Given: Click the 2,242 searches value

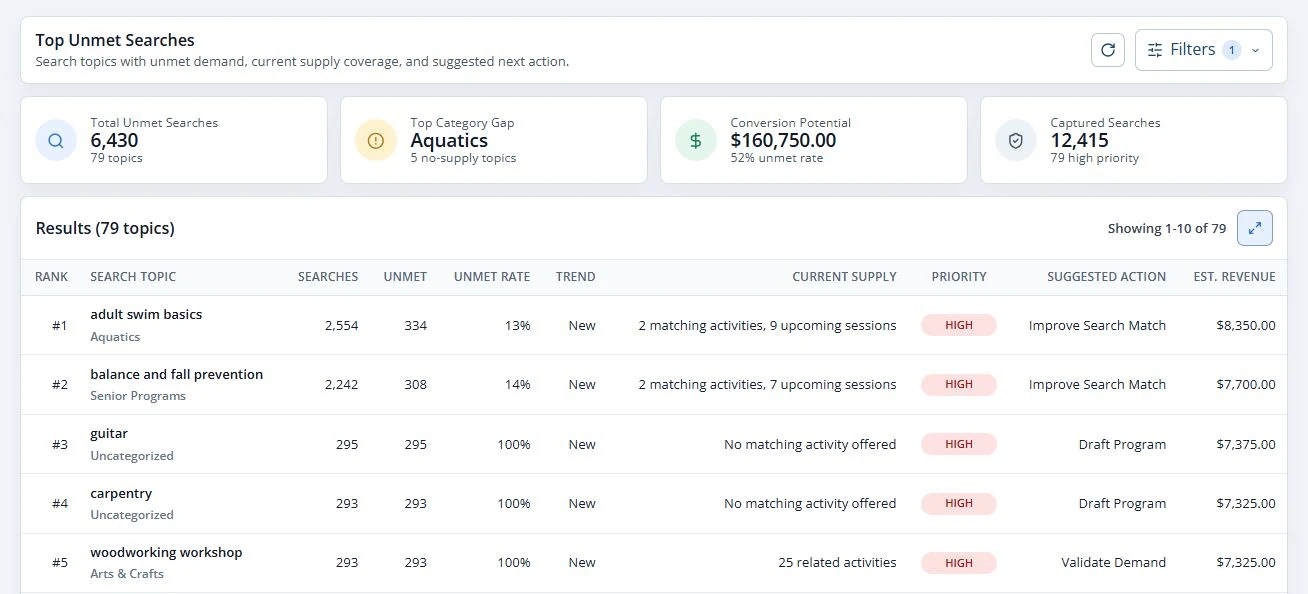Looking at the screenshot, I should [341, 384].
